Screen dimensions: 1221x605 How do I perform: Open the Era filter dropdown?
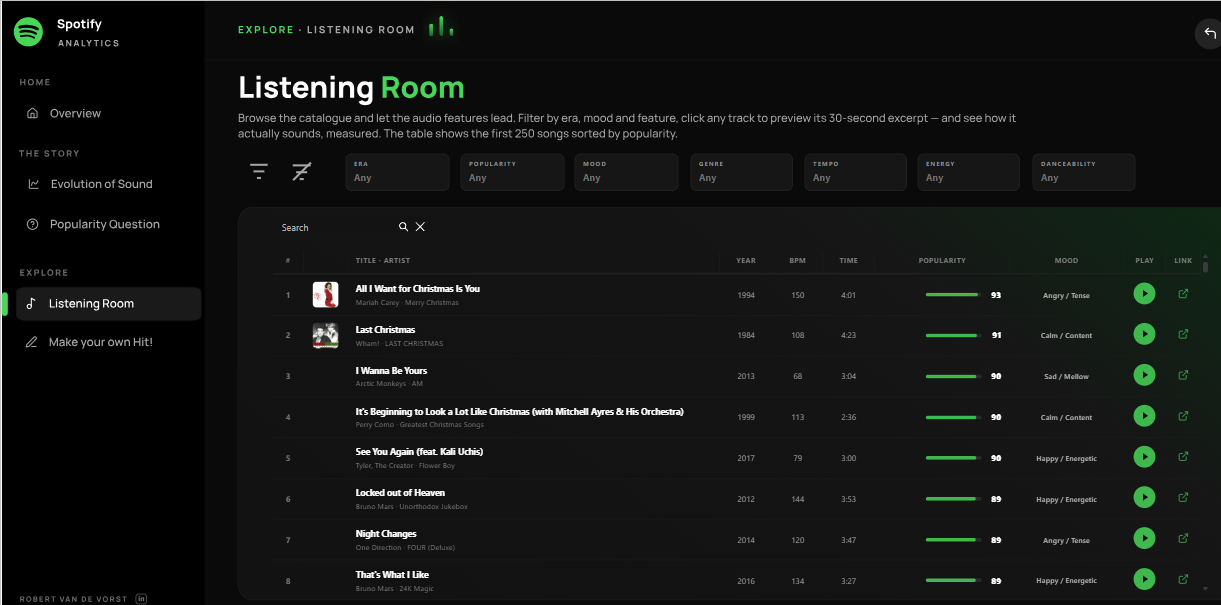397,172
